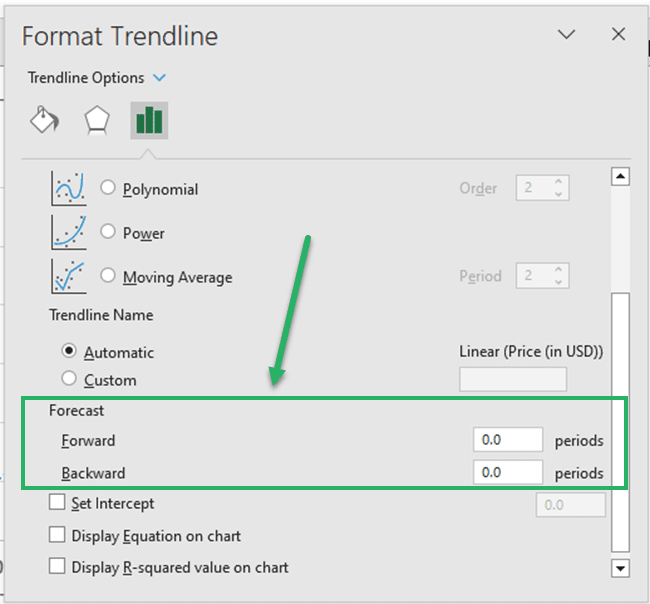Open the task pane options chevron
Viewport: 650px width, 604px height.
tap(566, 34)
